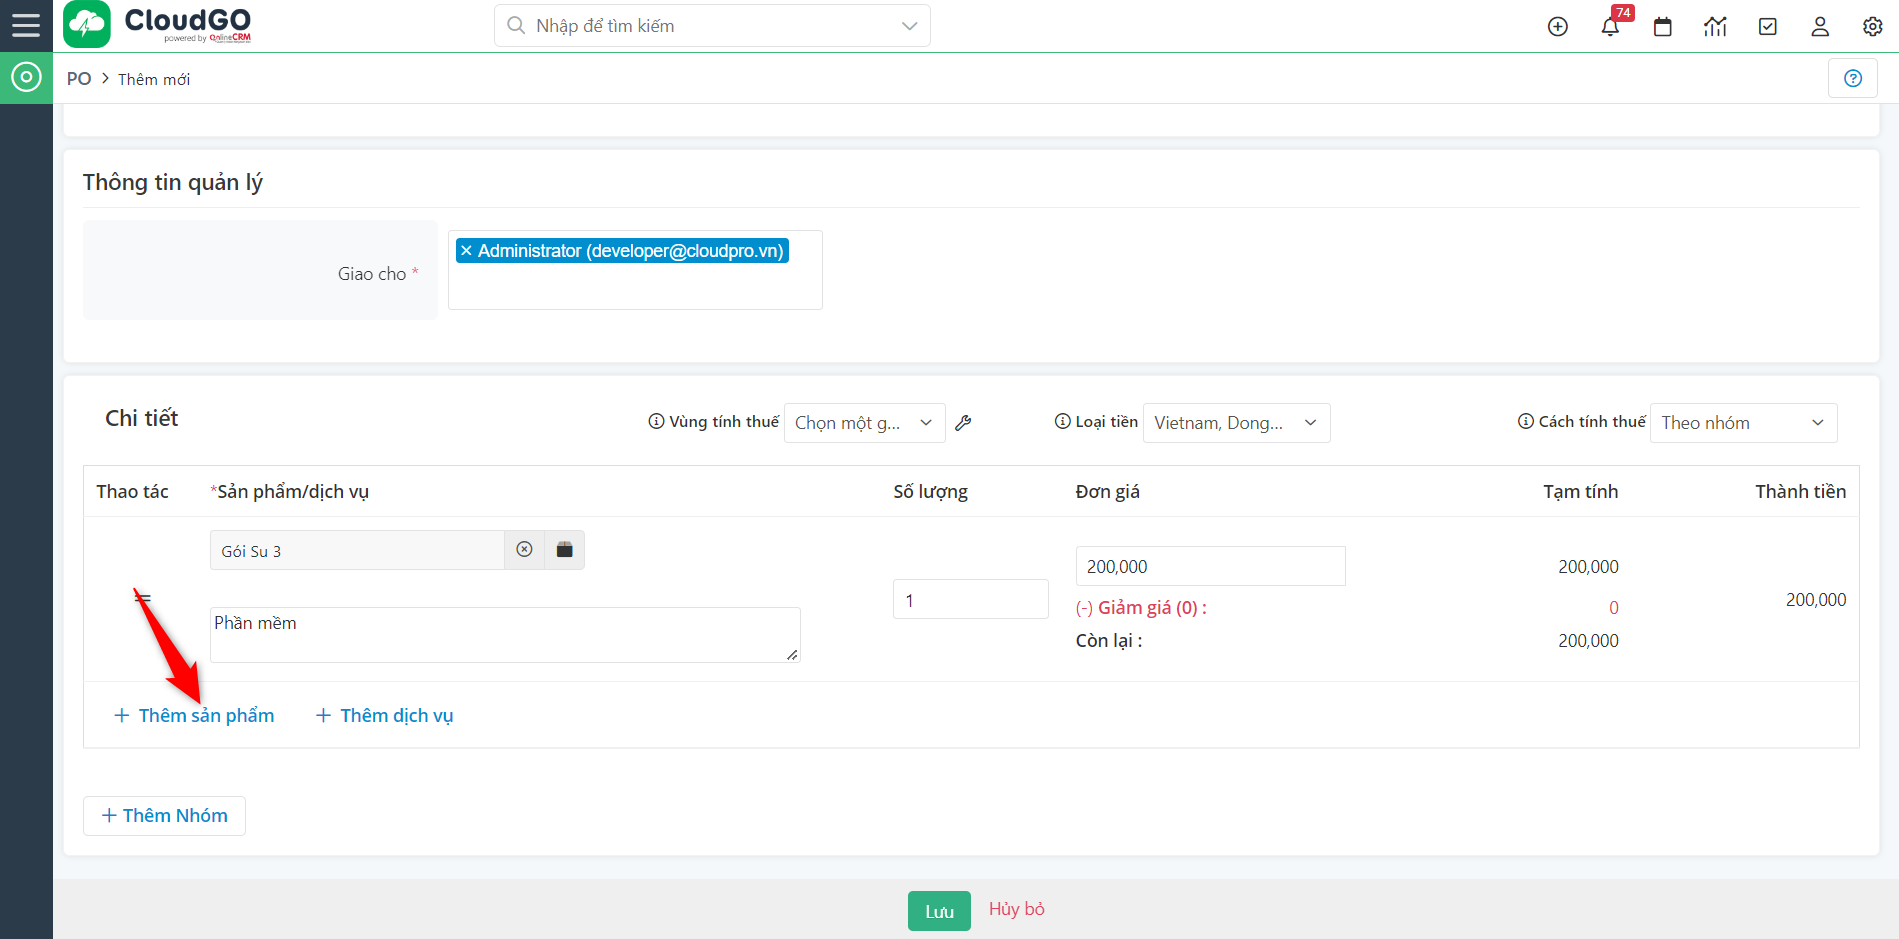
Task: Click the help question mark icon
Action: tap(1852, 78)
